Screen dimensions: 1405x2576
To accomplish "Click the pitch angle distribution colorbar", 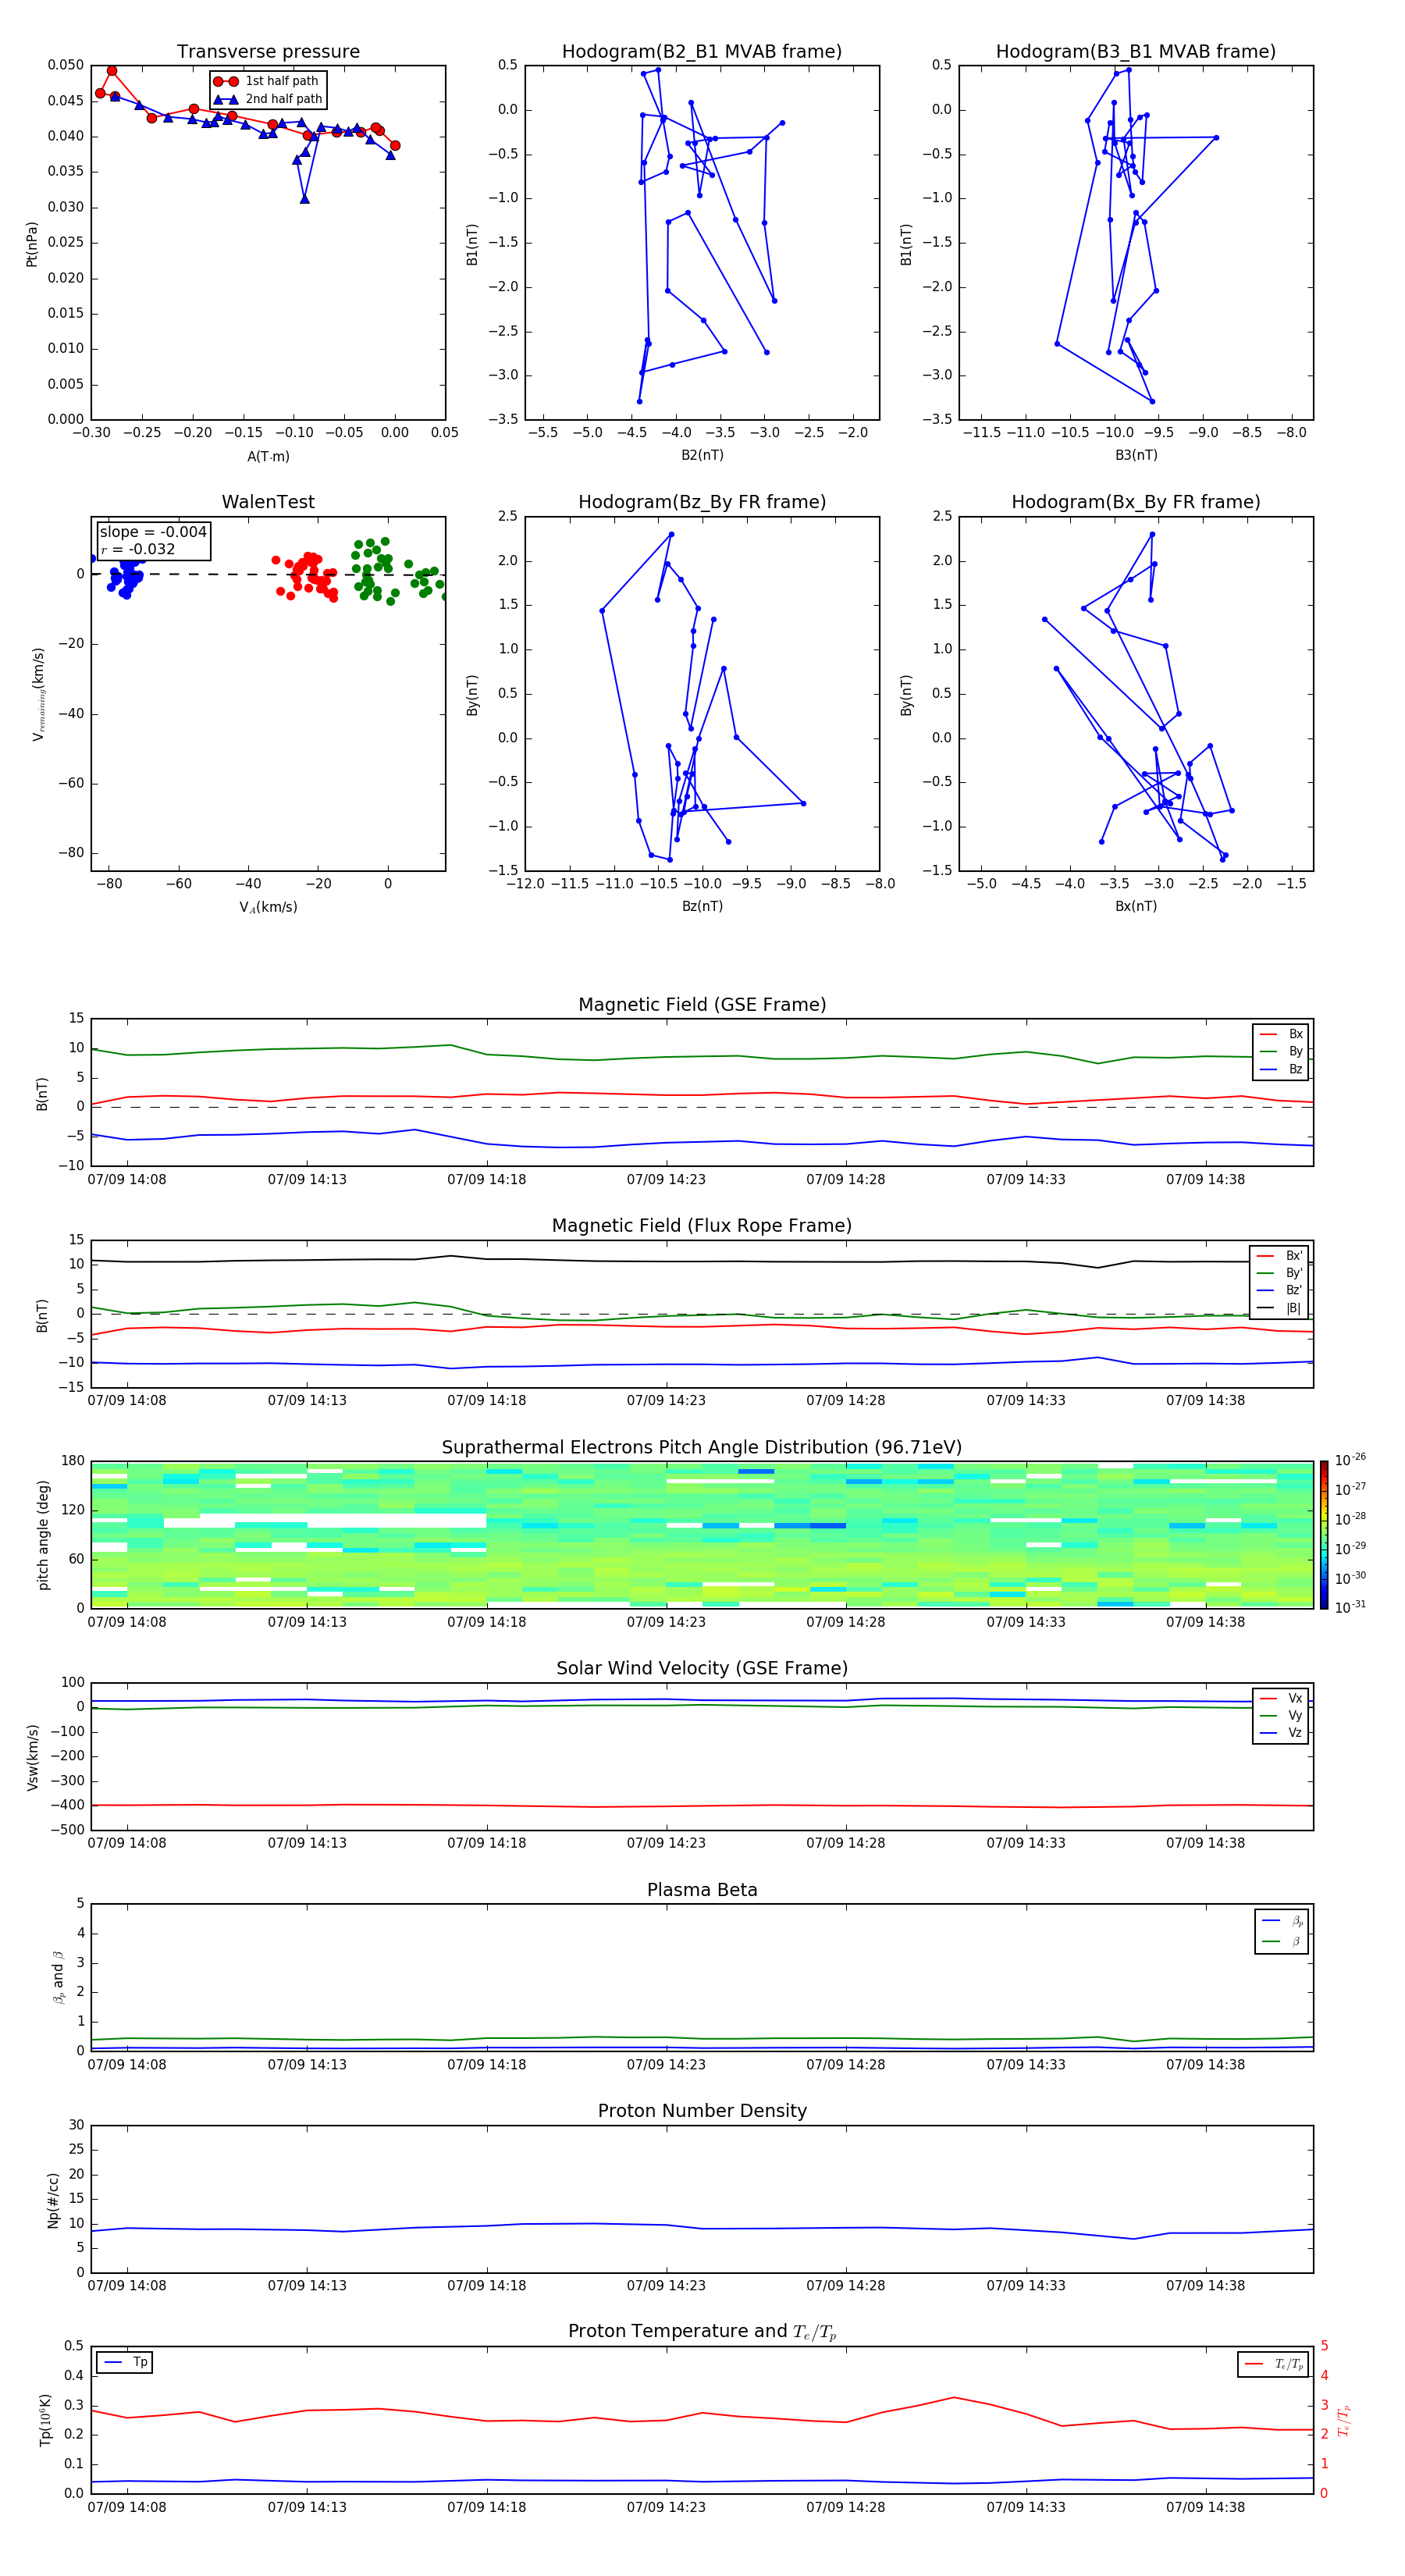I will click(1324, 1535).
